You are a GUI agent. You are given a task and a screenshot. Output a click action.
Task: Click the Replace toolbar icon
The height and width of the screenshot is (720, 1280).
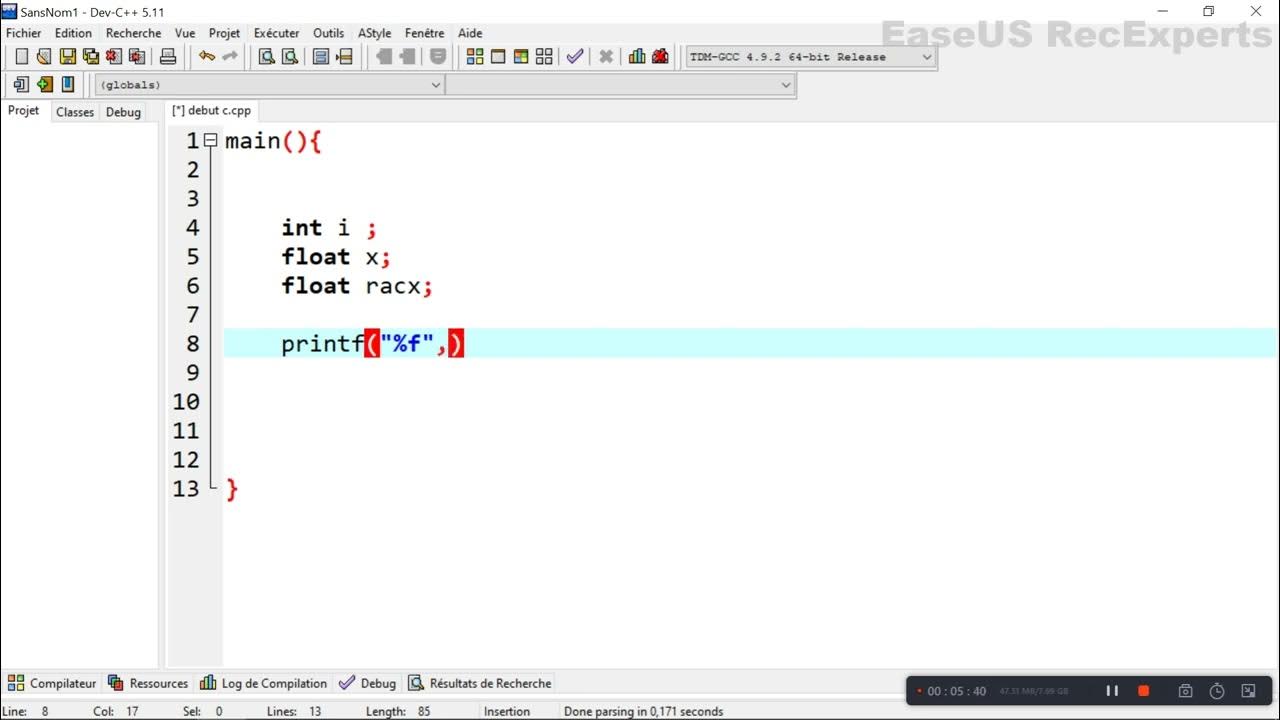click(290, 57)
